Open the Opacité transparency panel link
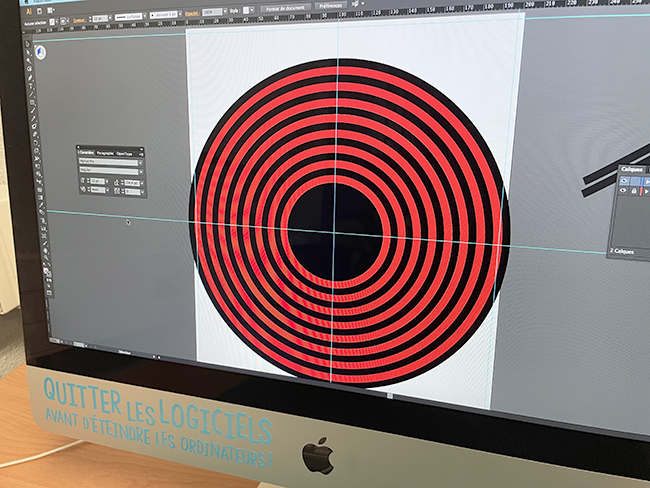Viewport: 650px width, 488px height. click(x=192, y=14)
